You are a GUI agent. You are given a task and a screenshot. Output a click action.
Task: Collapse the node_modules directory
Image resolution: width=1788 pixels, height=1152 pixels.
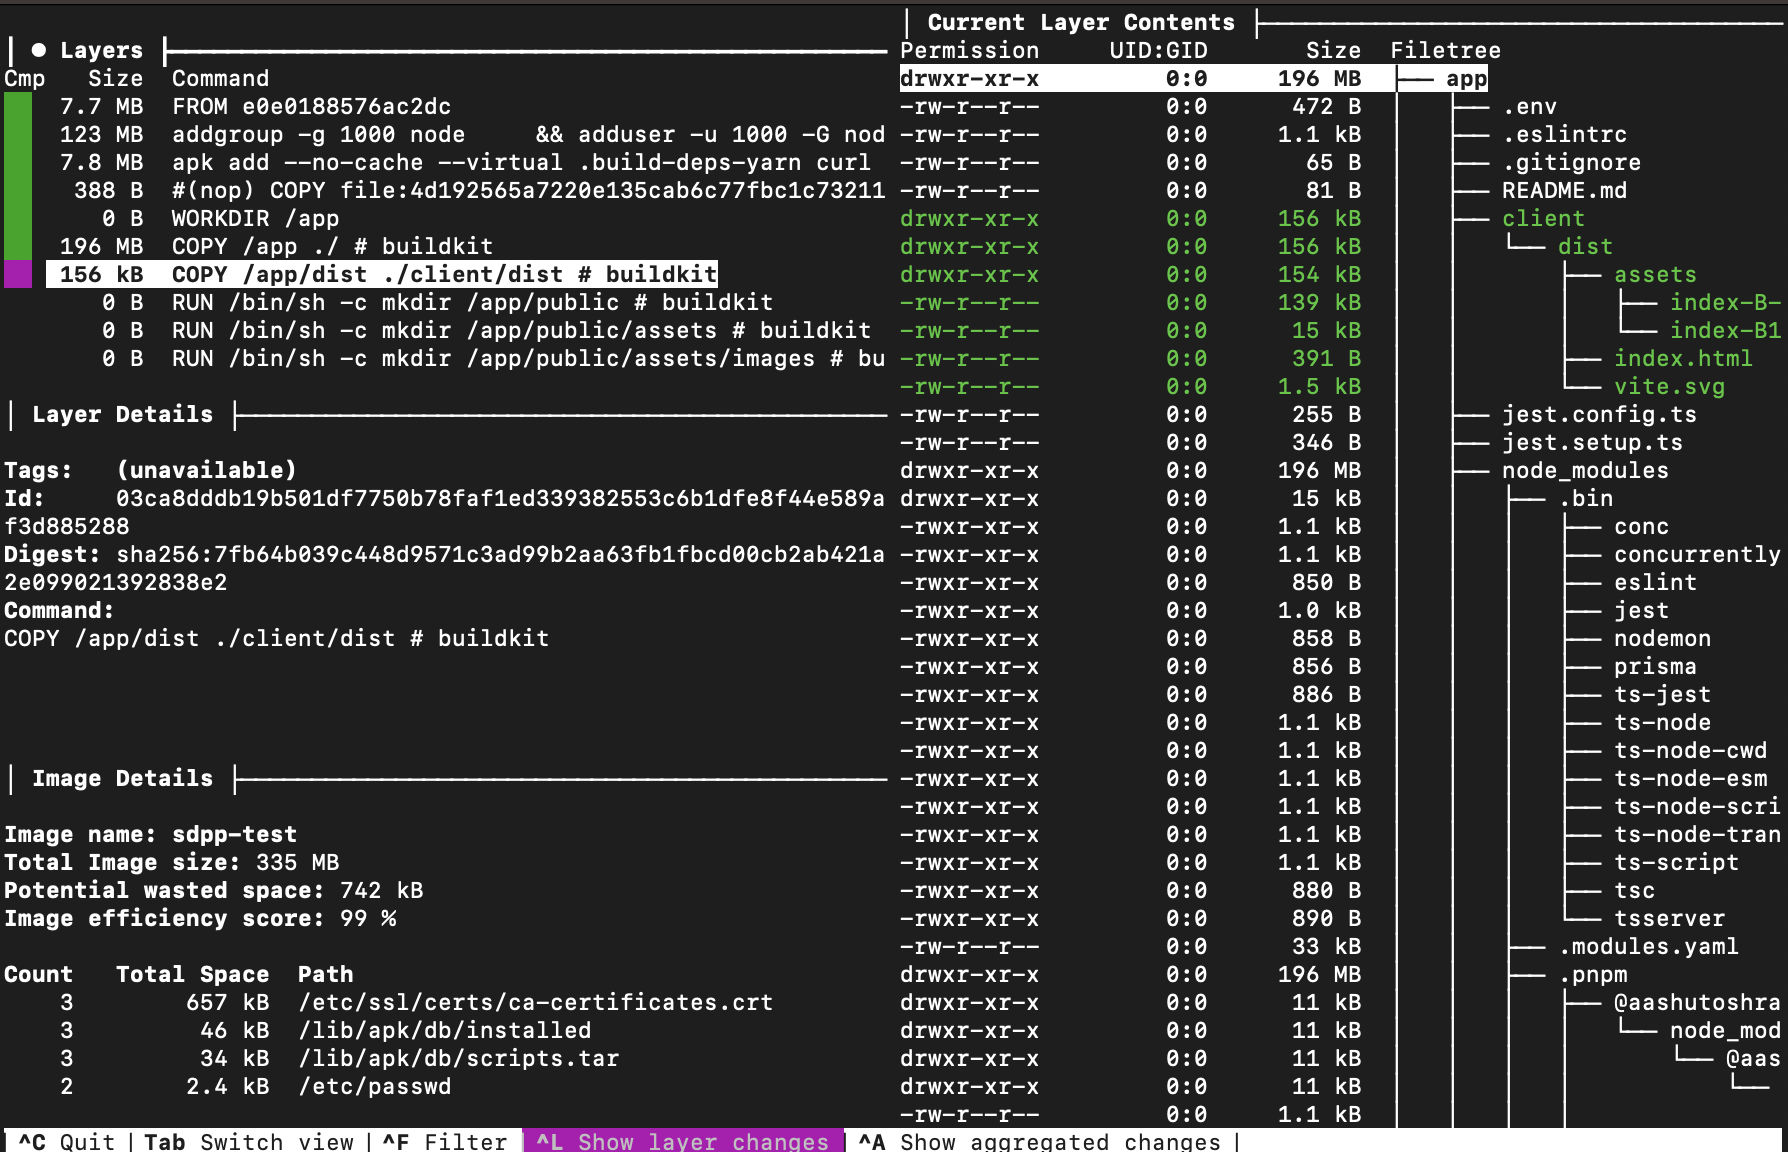pos(1584,470)
